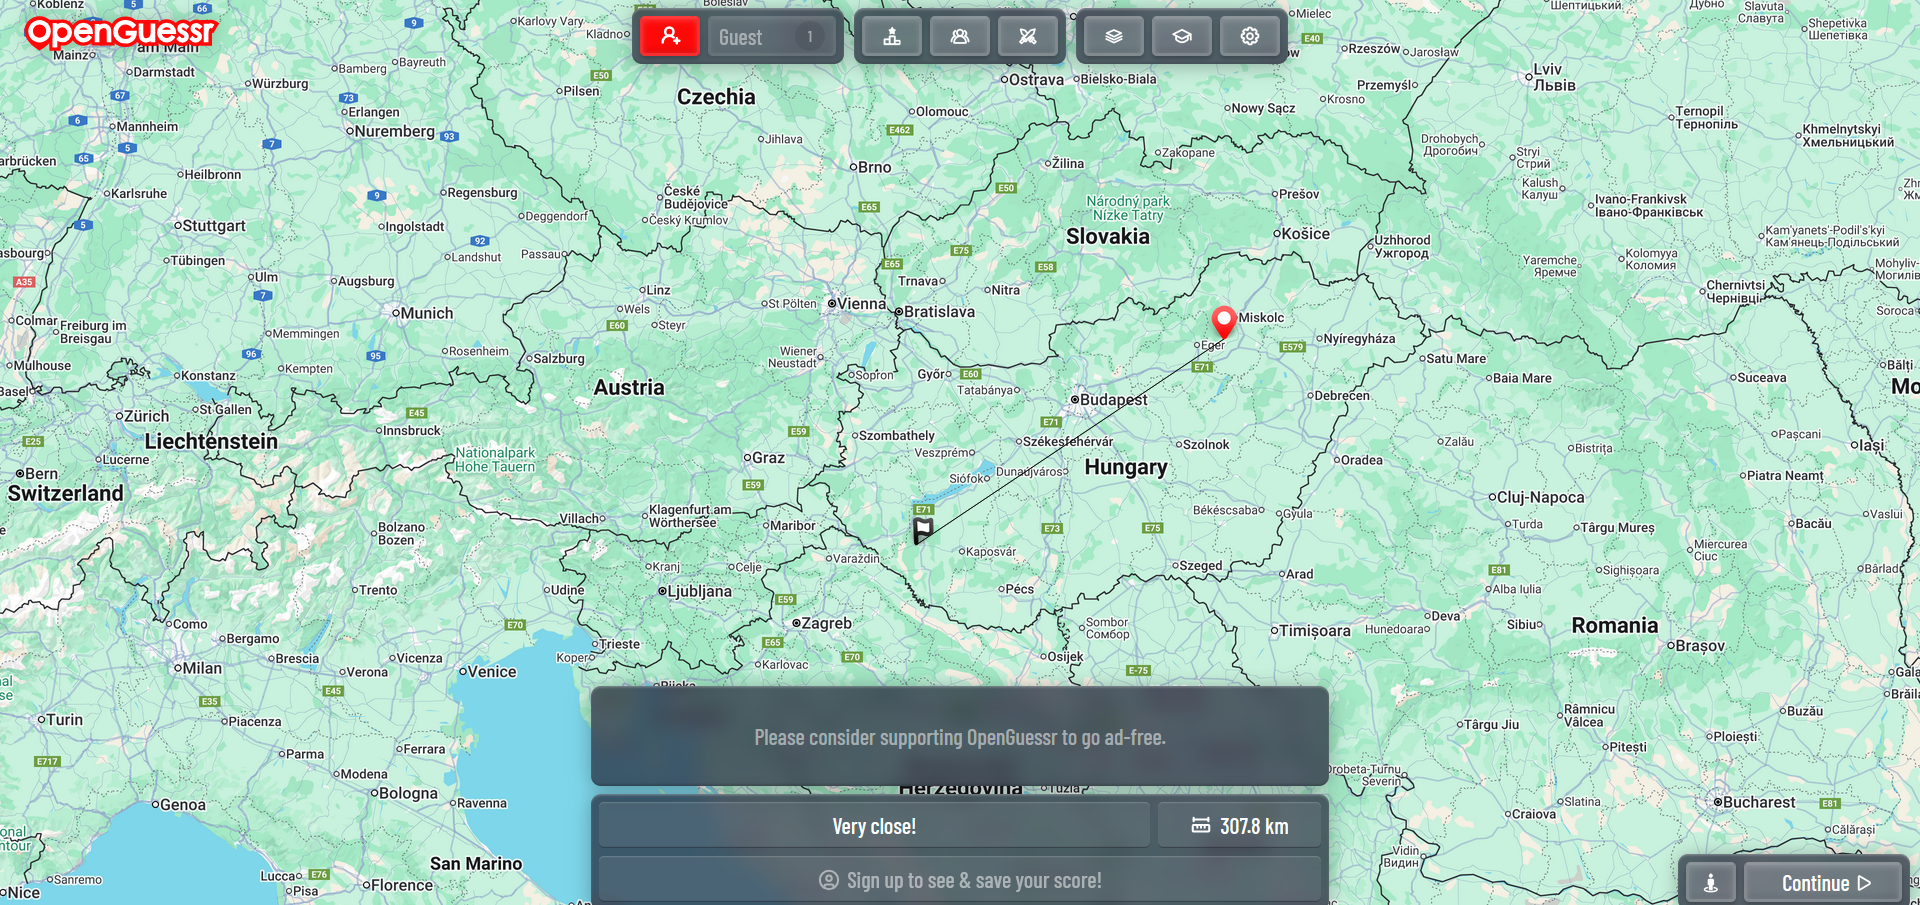Open the crossed swords duel mode
Image resolution: width=1920 pixels, height=905 pixels.
click(x=1027, y=37)
